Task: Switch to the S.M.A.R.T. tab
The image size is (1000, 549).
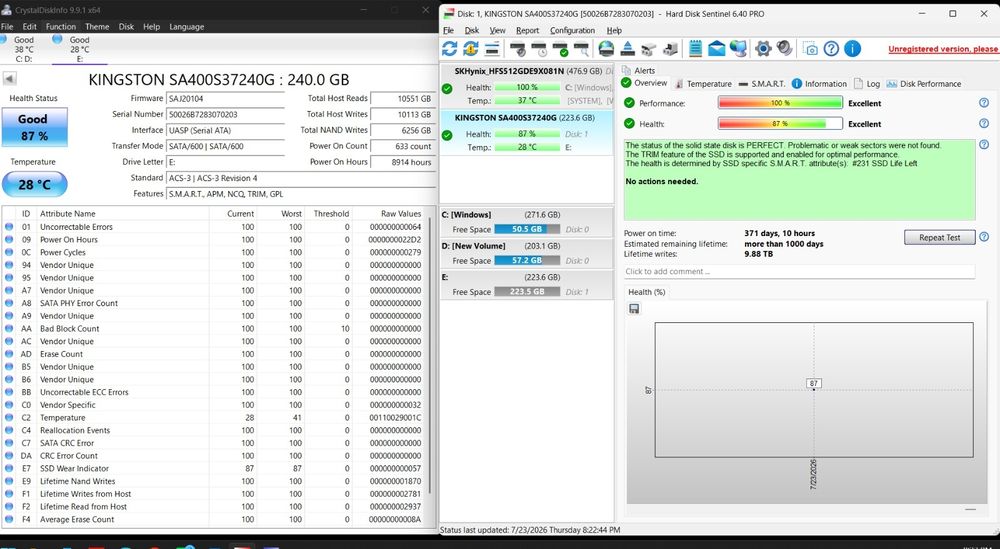Action: coord(761,84)
